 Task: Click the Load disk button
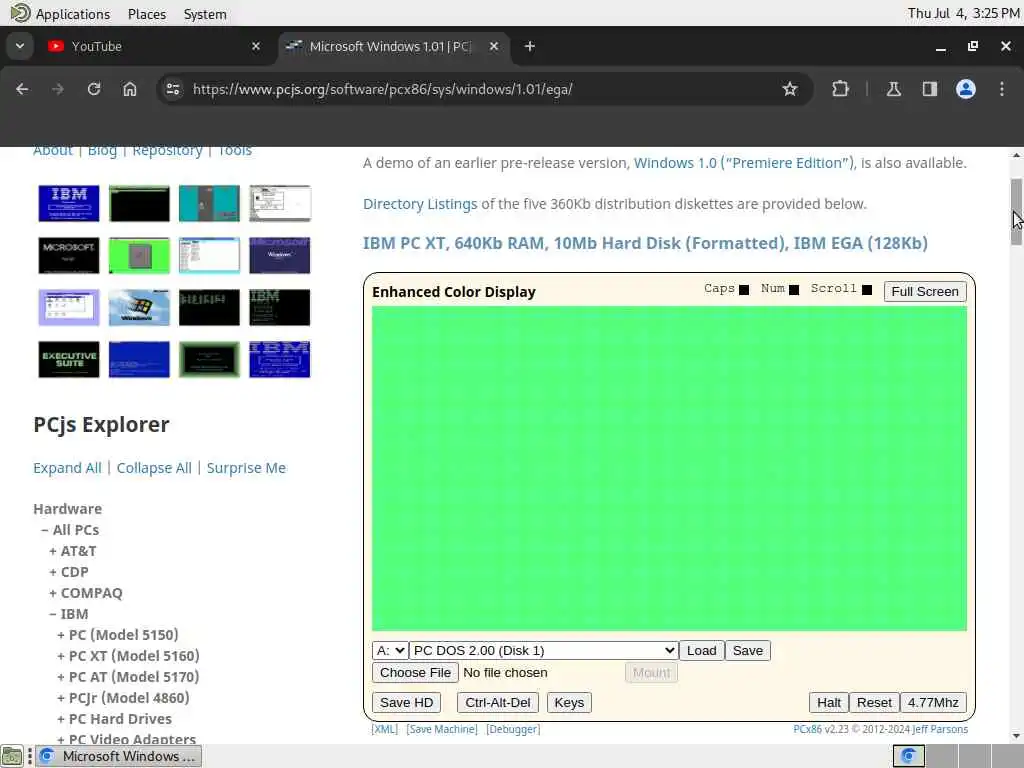[701, 650]
